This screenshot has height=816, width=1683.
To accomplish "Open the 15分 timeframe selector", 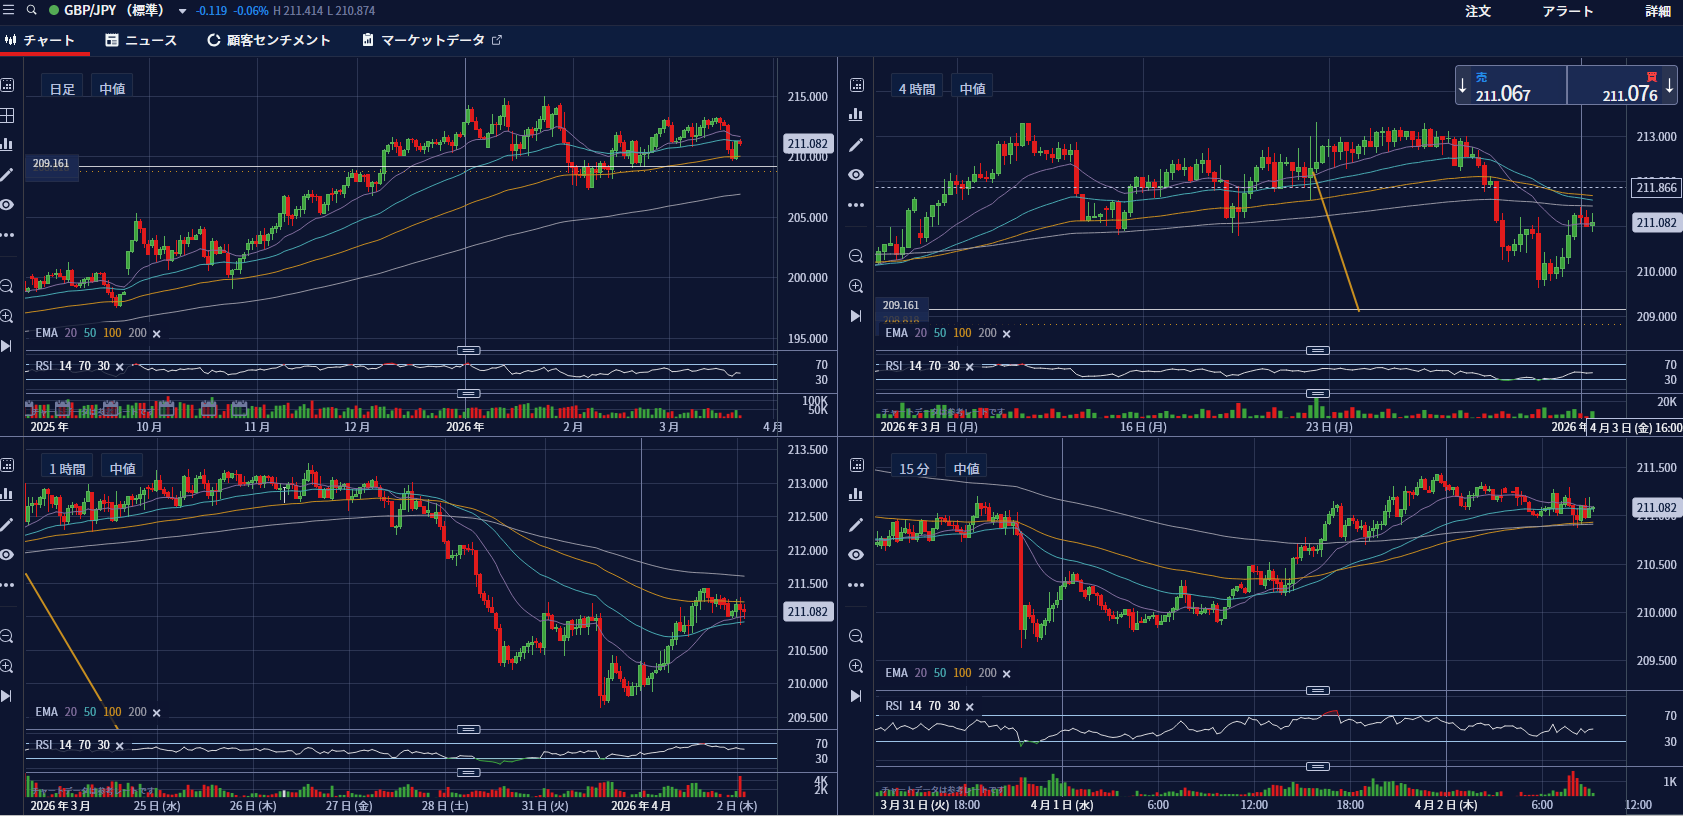I will 914,468.
